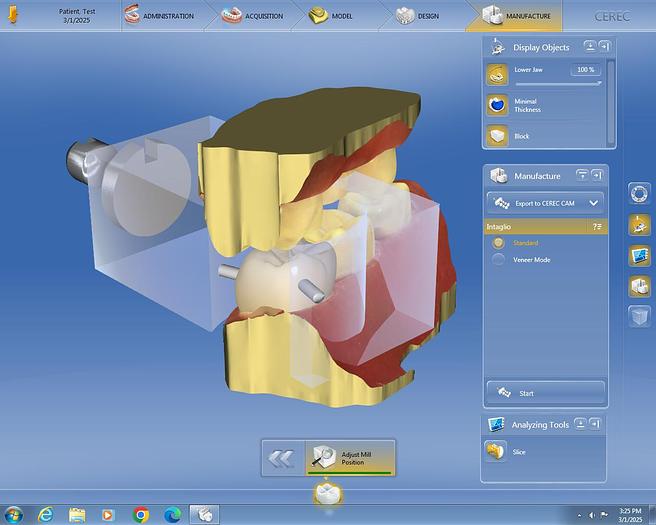Click the CEREC app taskbar button
This screenshot has width=656, height=525.
pyautogui.click(x=204, y=514)
